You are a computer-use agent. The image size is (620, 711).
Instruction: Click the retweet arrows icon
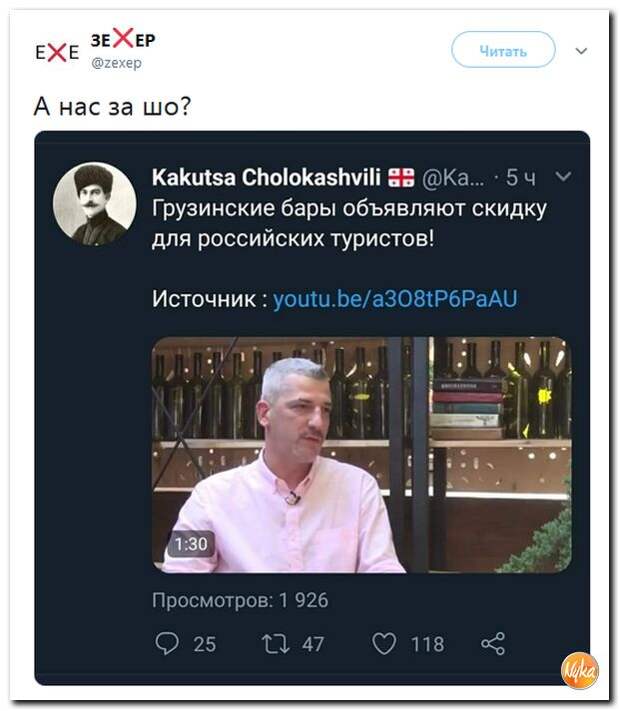pyautogui.click(x=275, y=644)
